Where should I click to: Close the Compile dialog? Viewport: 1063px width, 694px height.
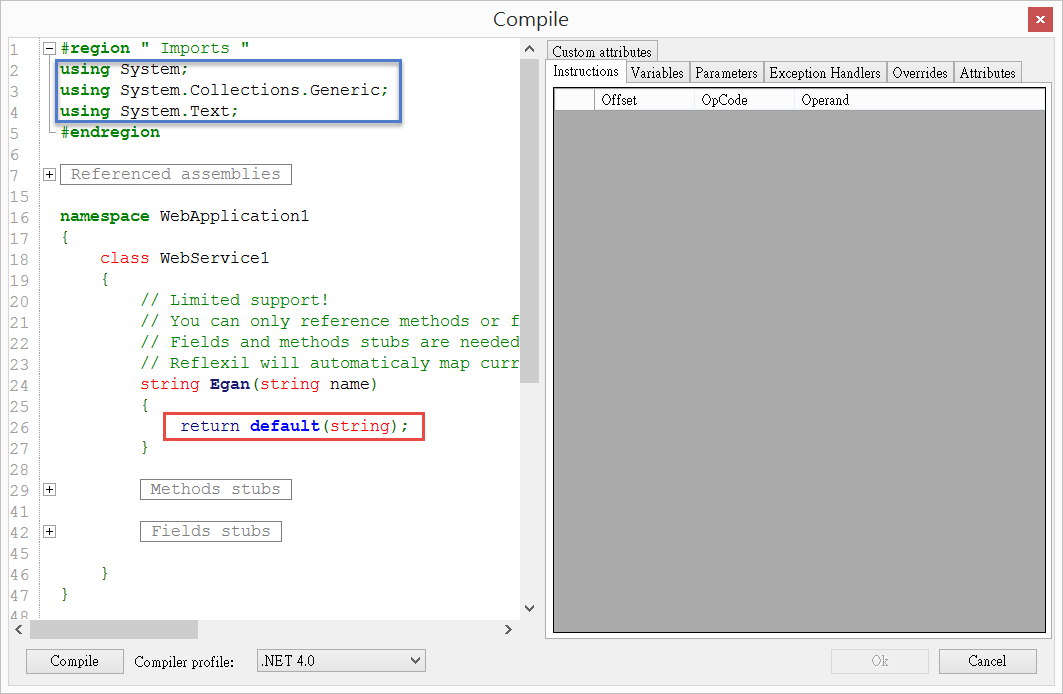[x=1039, y=19]
